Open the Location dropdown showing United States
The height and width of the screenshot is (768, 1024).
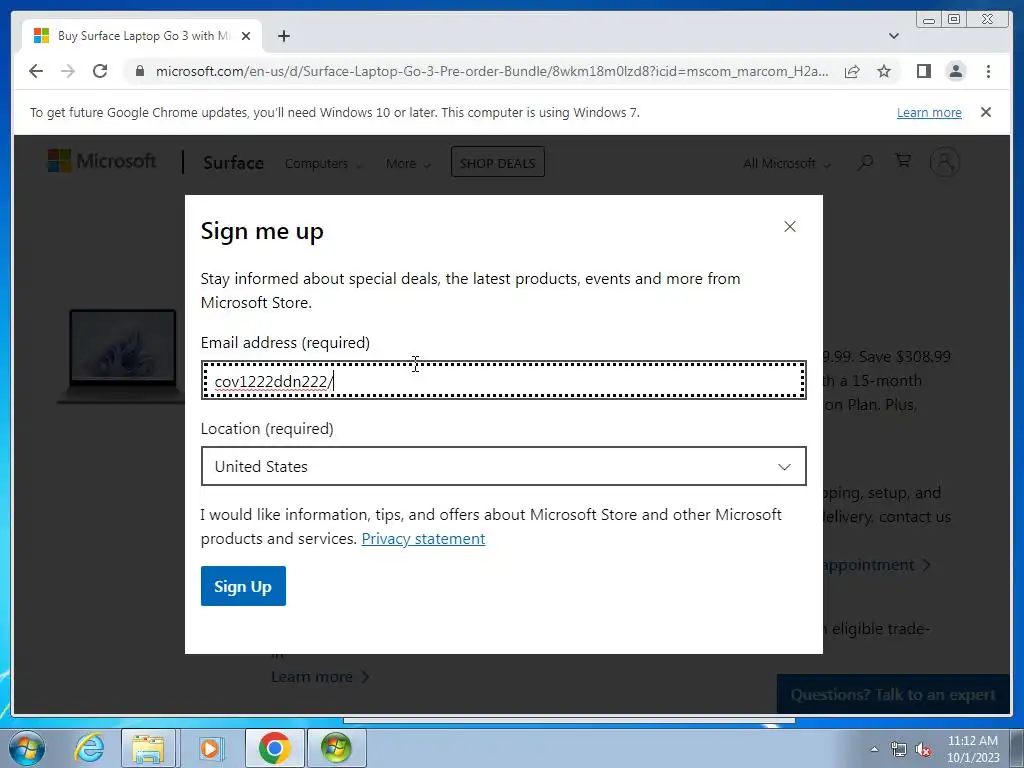point(504,466)
